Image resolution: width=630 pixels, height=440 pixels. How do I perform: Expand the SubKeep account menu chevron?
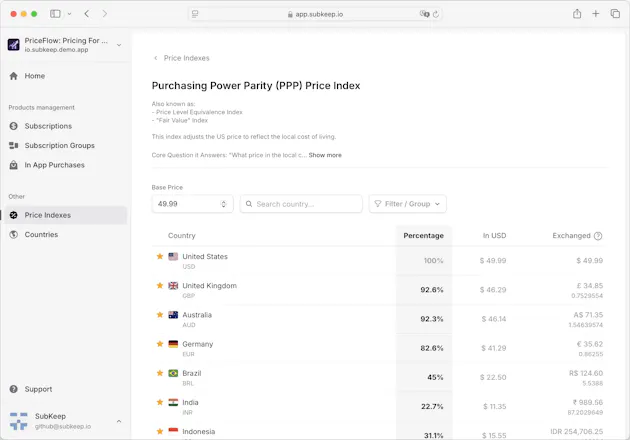pyautogui.click(x=119, y=421)
